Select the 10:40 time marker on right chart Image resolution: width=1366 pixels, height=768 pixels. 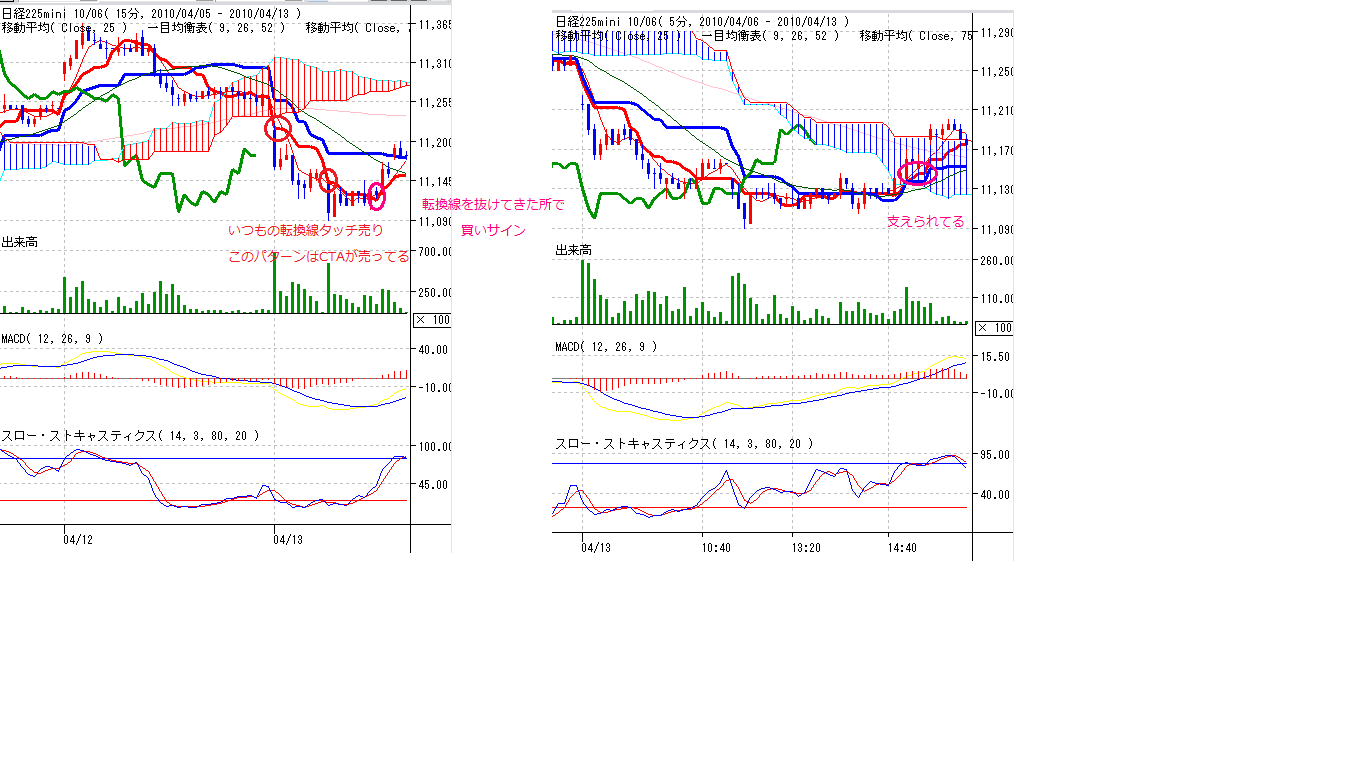point(716,547)
